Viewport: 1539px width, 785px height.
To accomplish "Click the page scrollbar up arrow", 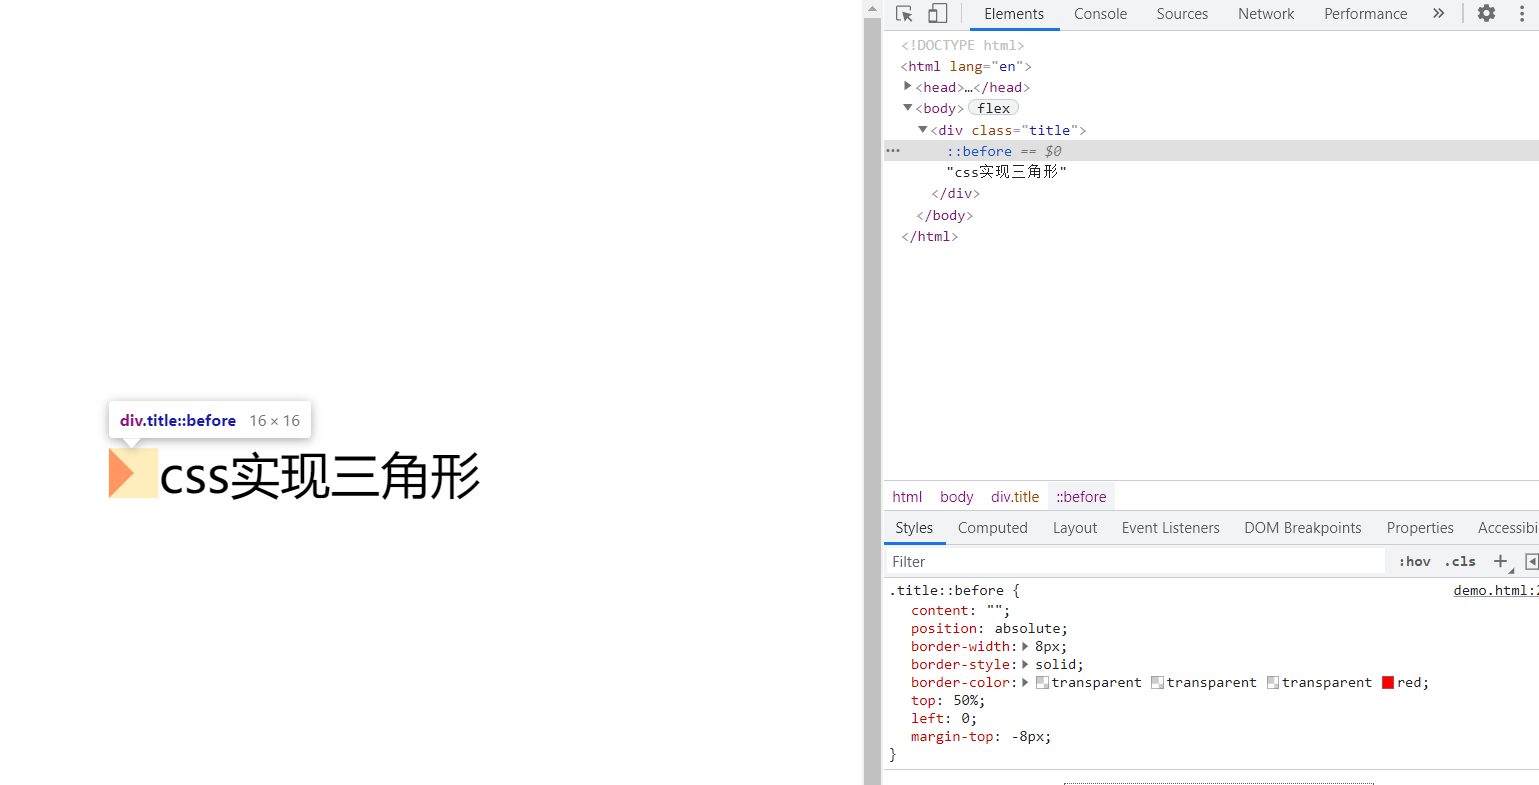I will [872, 8].
